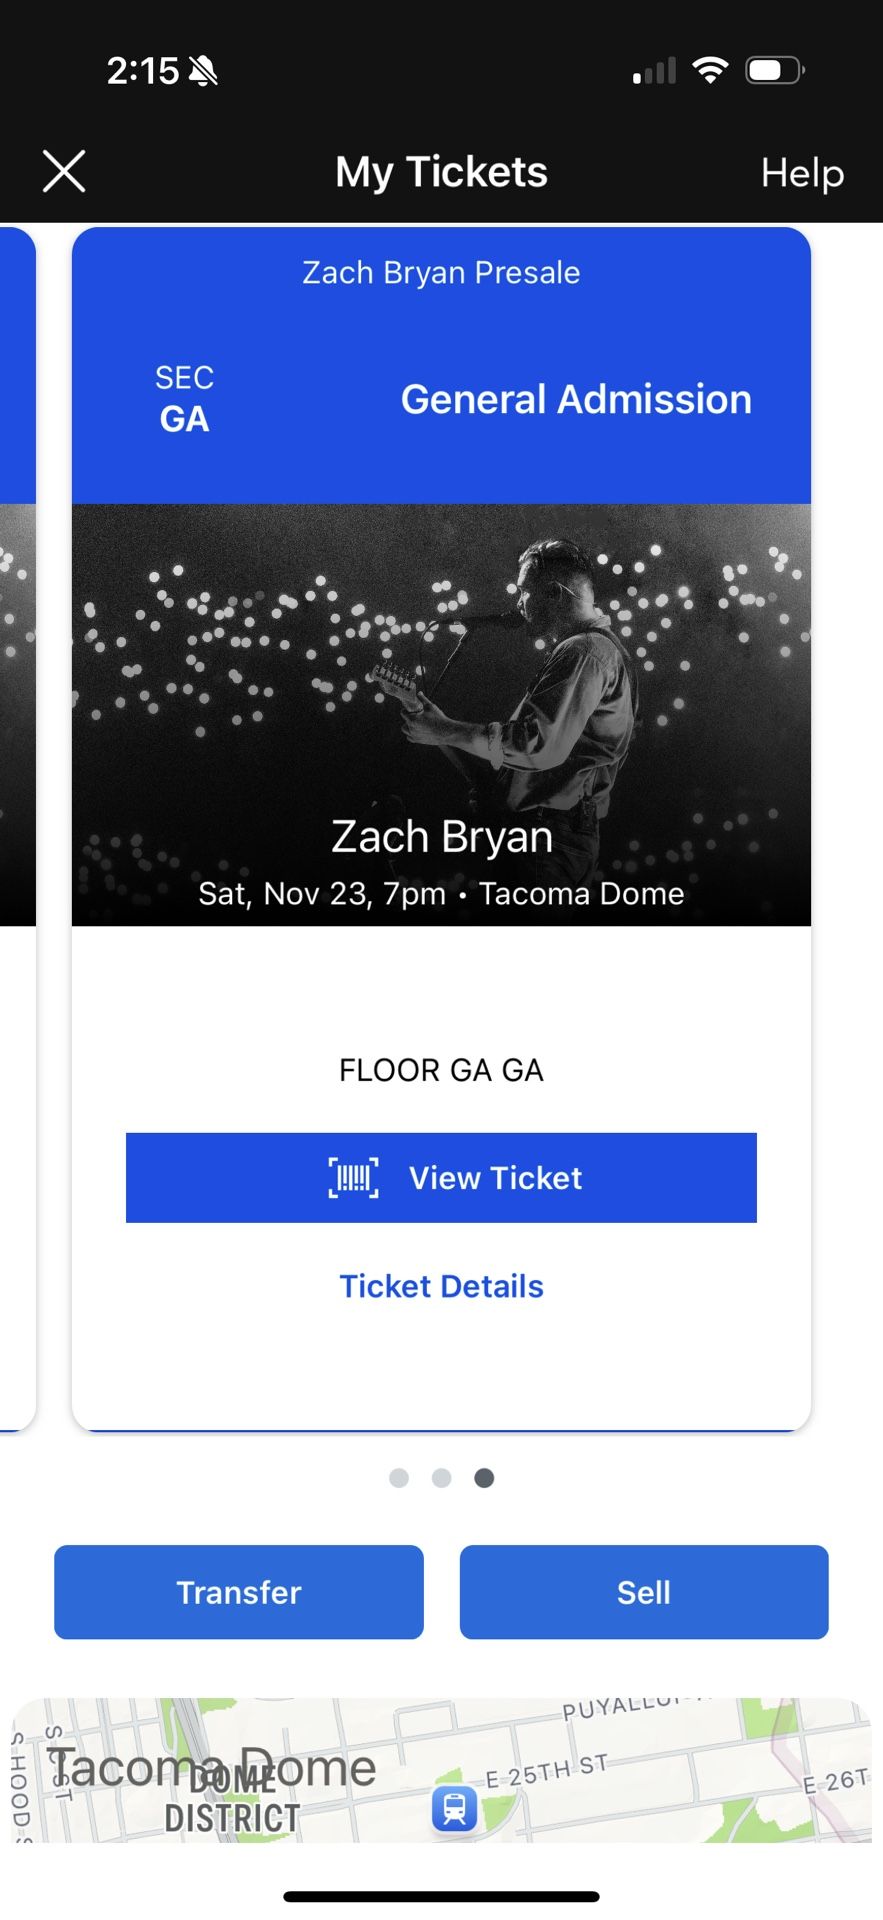This screenshot has height=1920, width=883.
Task: Select the middle pagination dot
Action: click(441, 1477)
